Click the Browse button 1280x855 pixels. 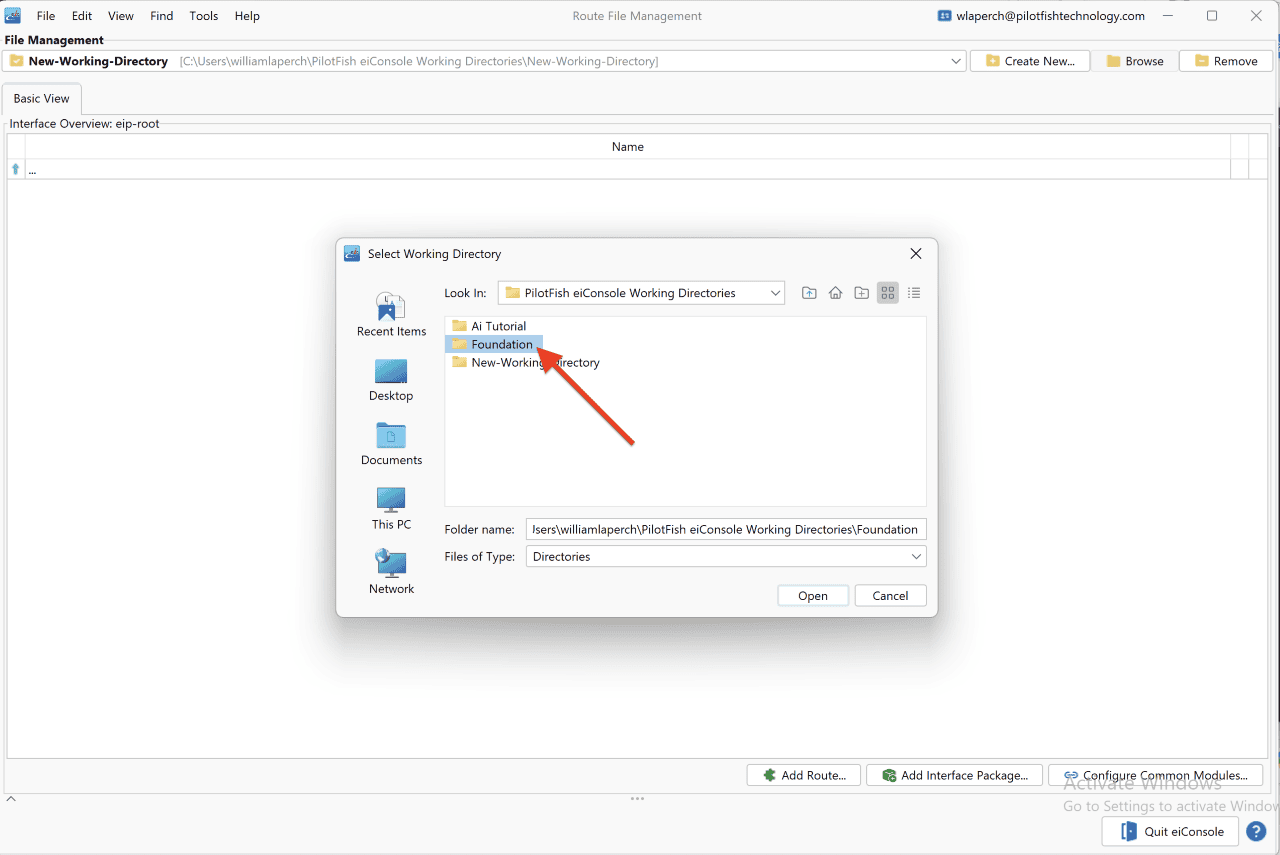coord(1135,61)
